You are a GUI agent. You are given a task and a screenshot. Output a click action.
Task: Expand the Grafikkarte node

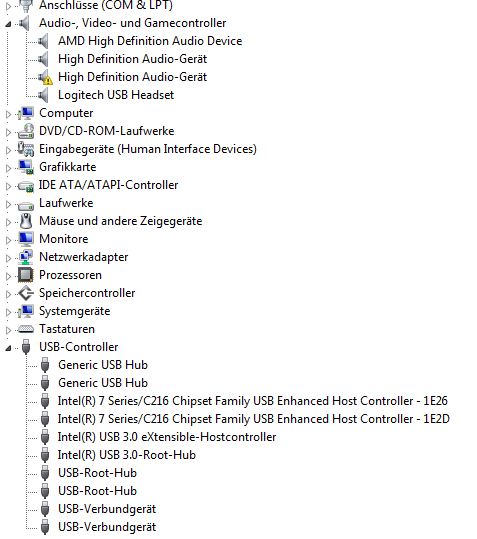9,168
